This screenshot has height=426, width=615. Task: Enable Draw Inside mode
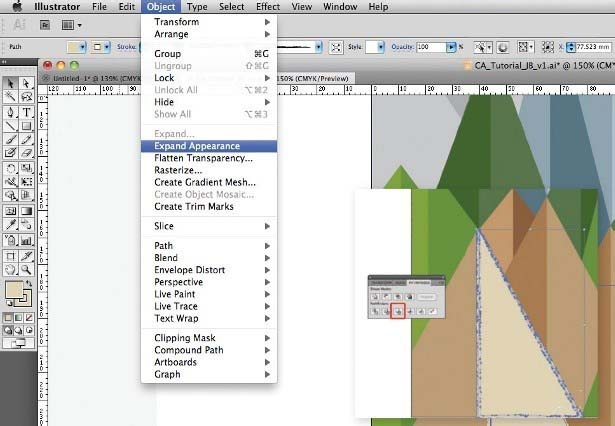[x=29, y=330]
